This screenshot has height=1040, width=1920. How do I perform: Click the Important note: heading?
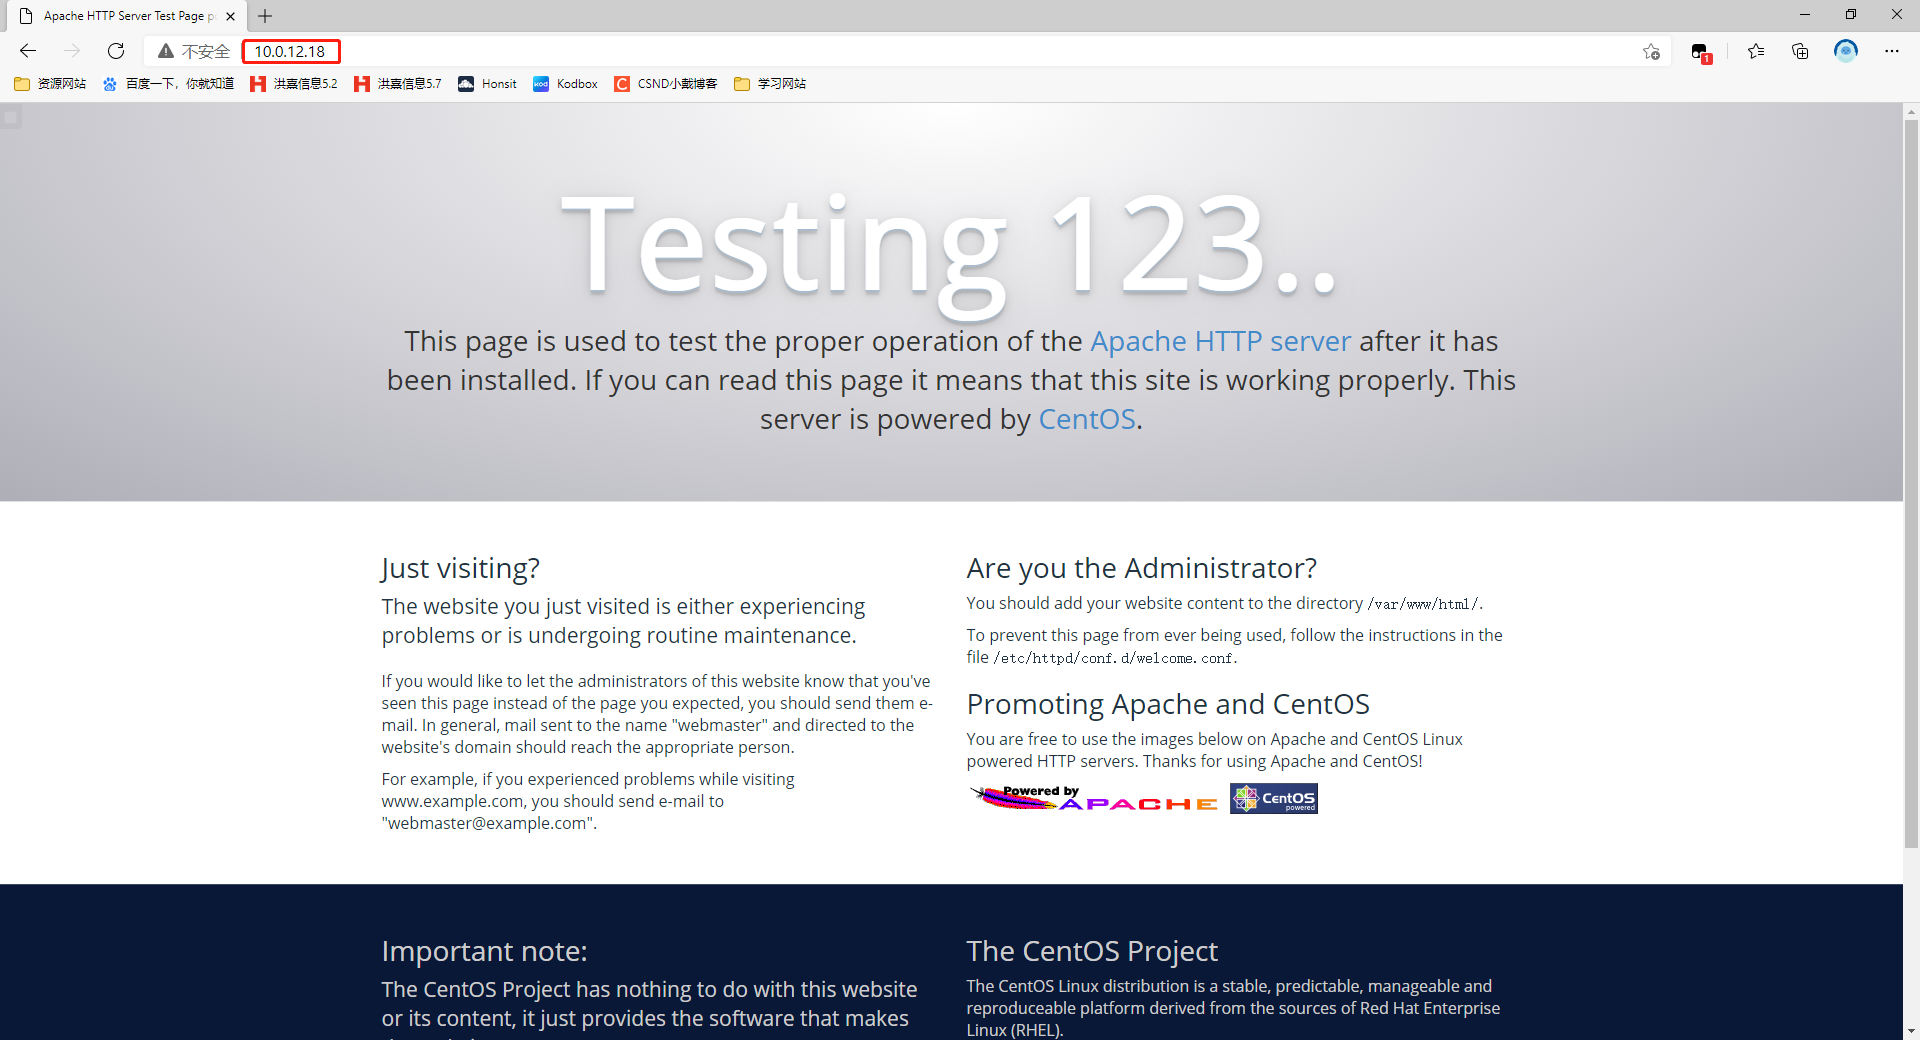point(484,951)
